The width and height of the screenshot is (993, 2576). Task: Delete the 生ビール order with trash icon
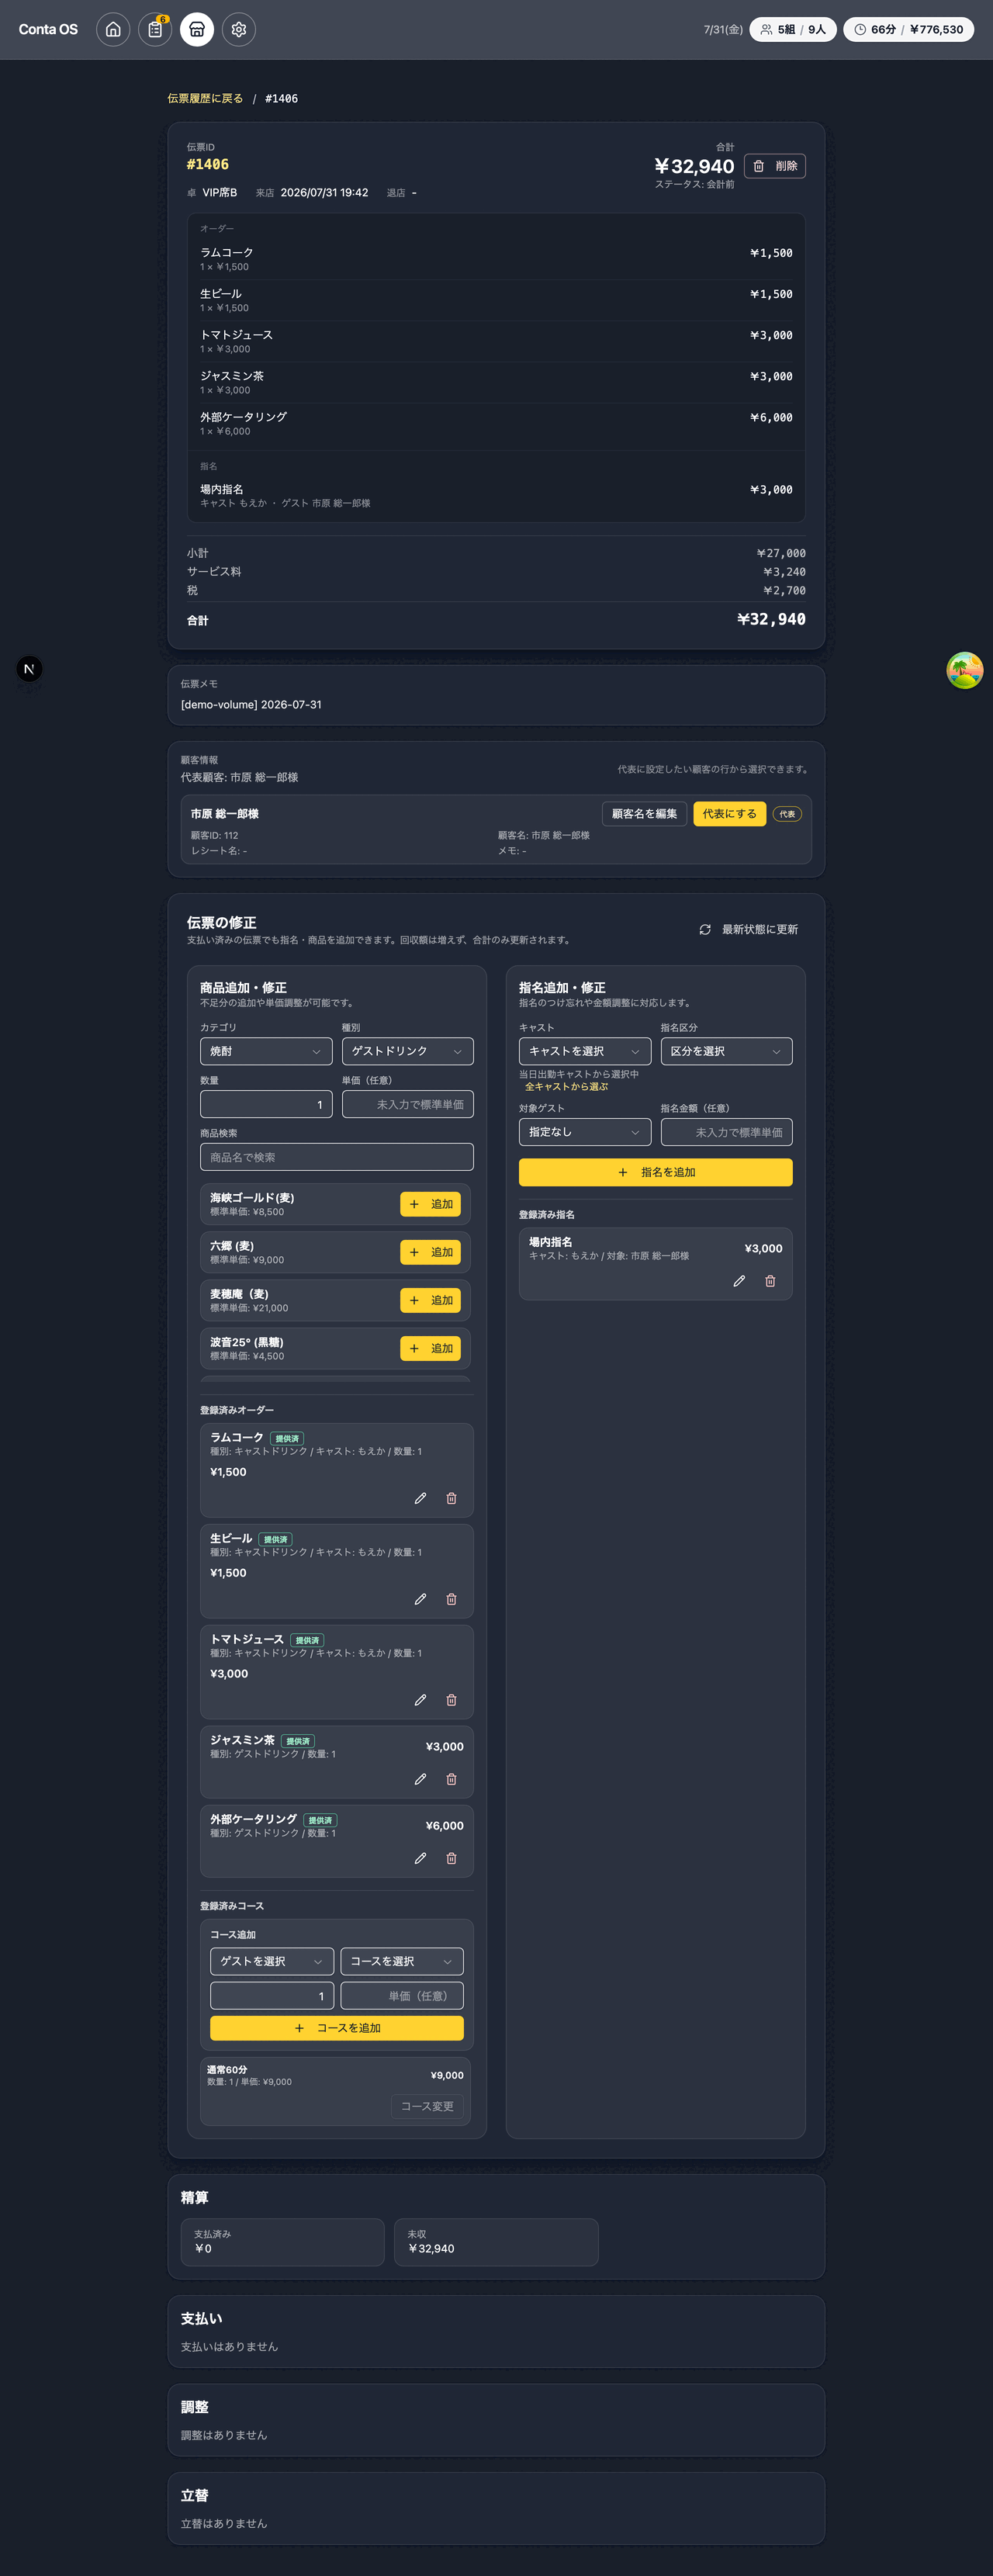coord(451,1599)
